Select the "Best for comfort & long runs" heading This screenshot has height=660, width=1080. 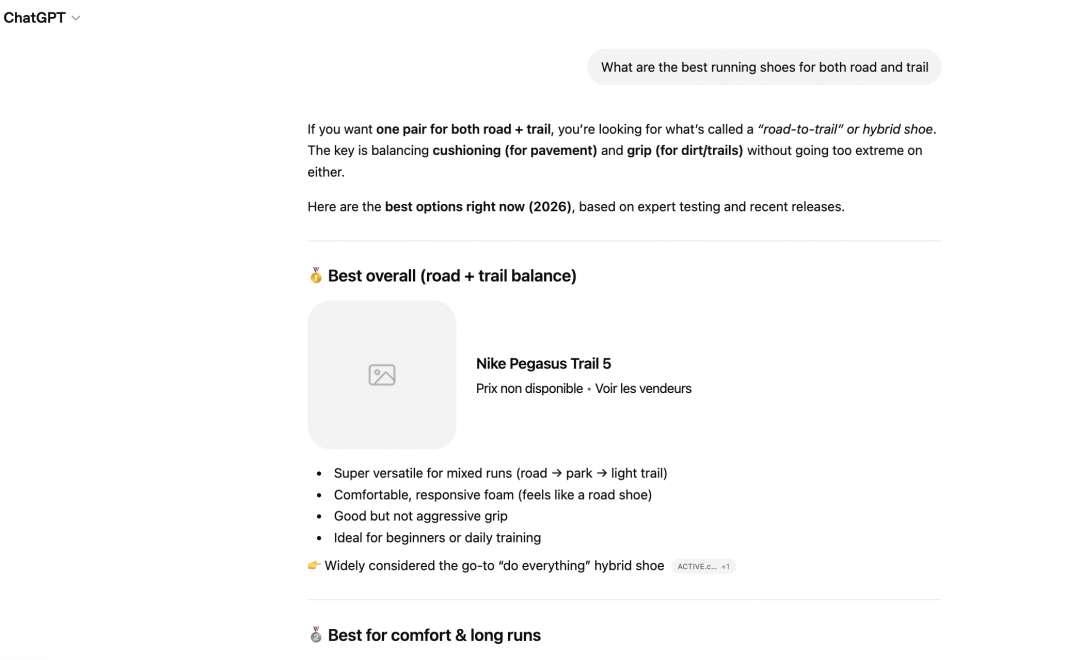point(434,635)
